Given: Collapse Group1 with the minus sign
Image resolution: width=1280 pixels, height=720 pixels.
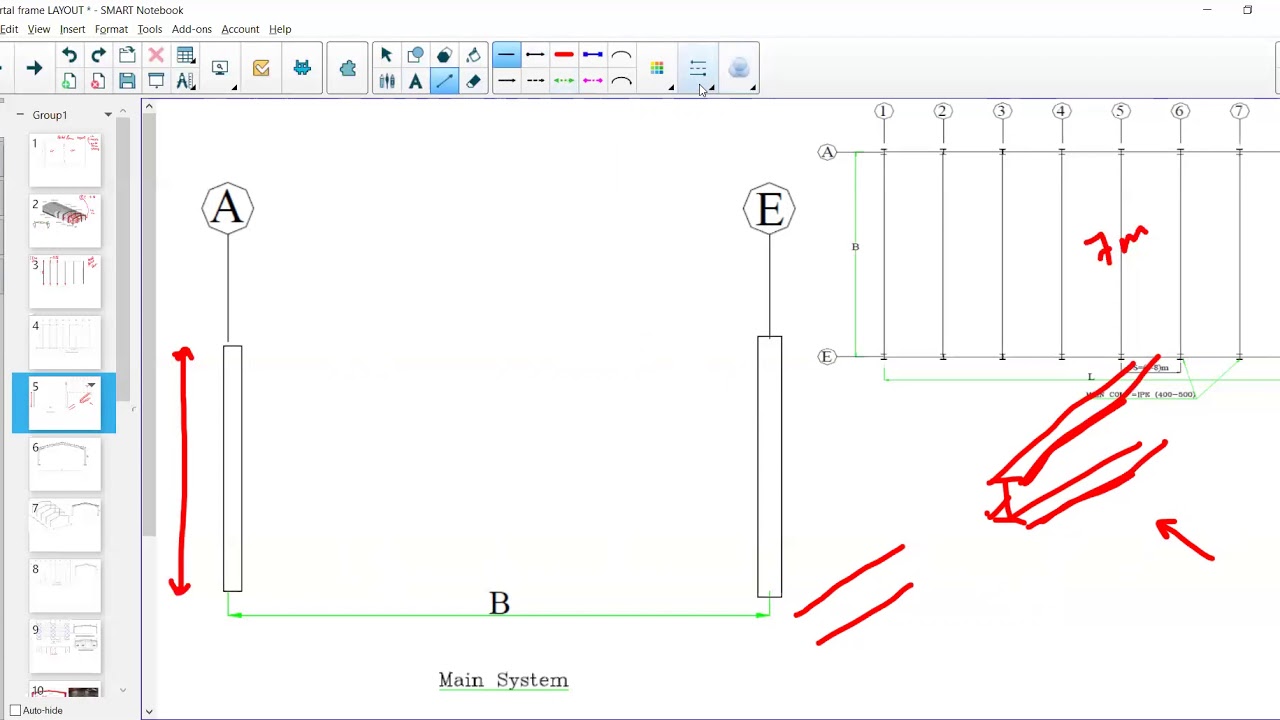Looking at the screenshot, I should [20, 115].
